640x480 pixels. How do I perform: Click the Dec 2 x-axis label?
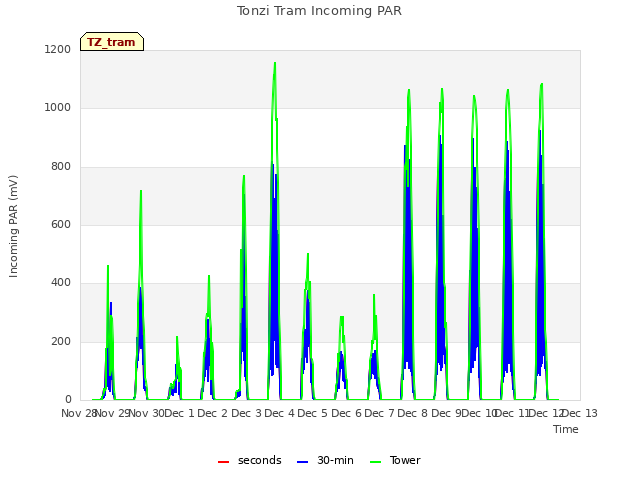pos(213,413)
